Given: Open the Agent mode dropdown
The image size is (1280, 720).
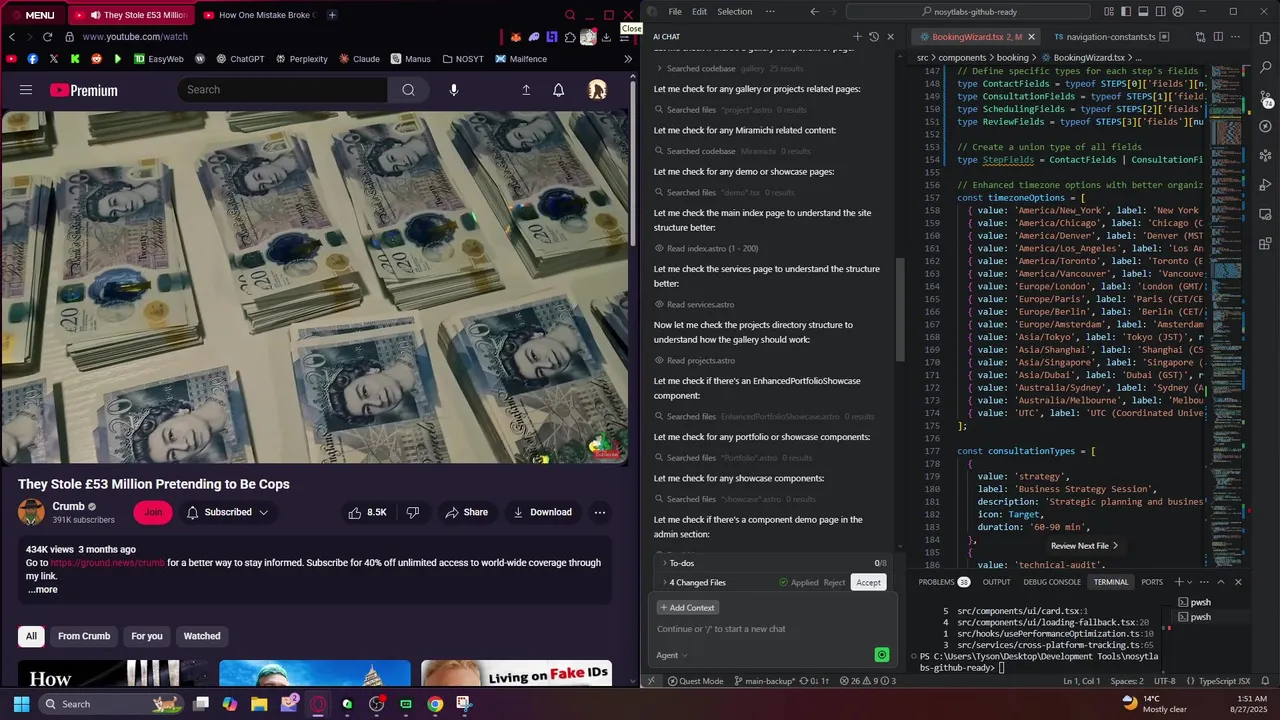Looking at the screenshot, I should (672, 655).
